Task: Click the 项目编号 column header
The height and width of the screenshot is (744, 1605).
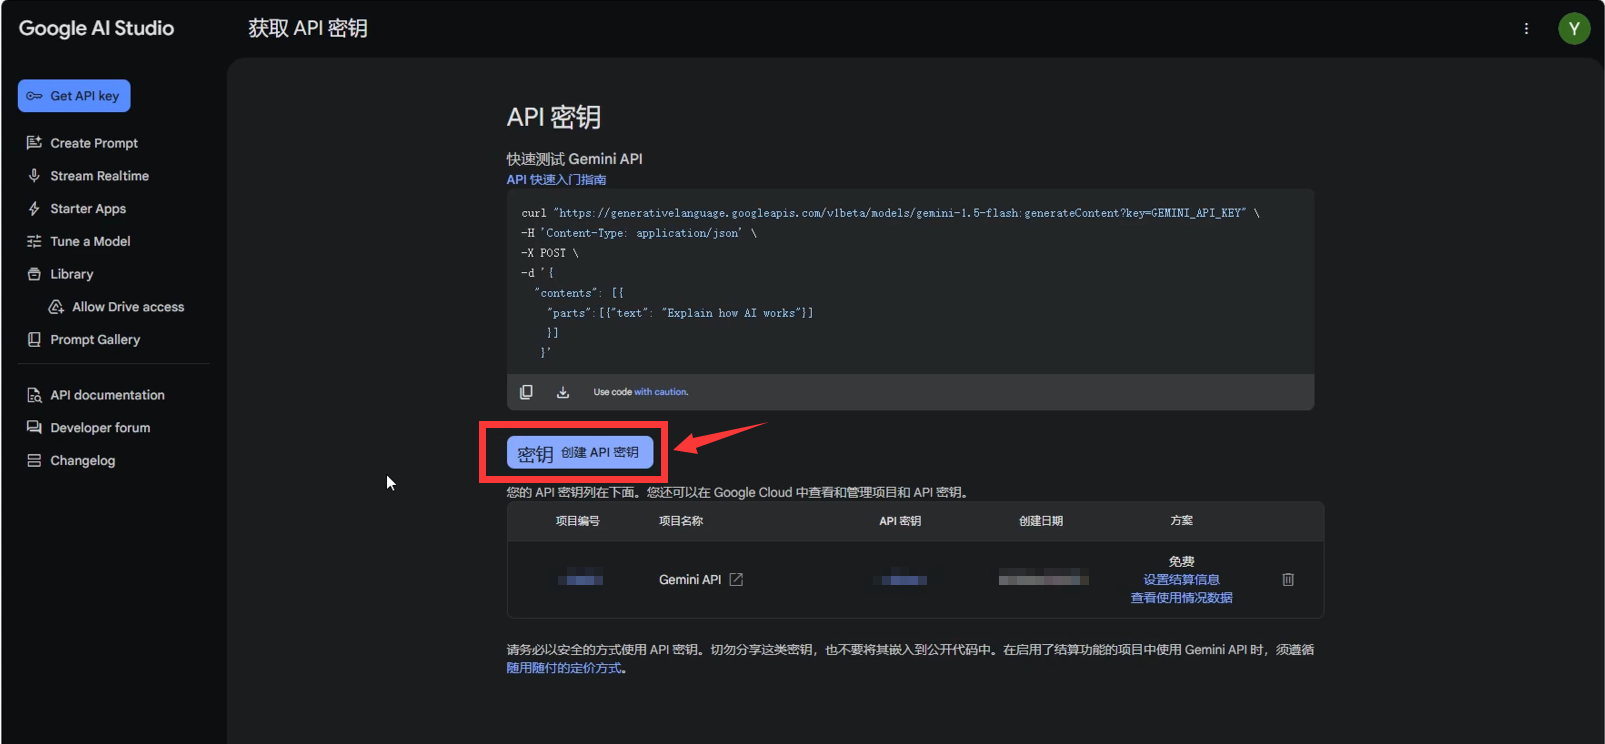Action: point(578,521)
